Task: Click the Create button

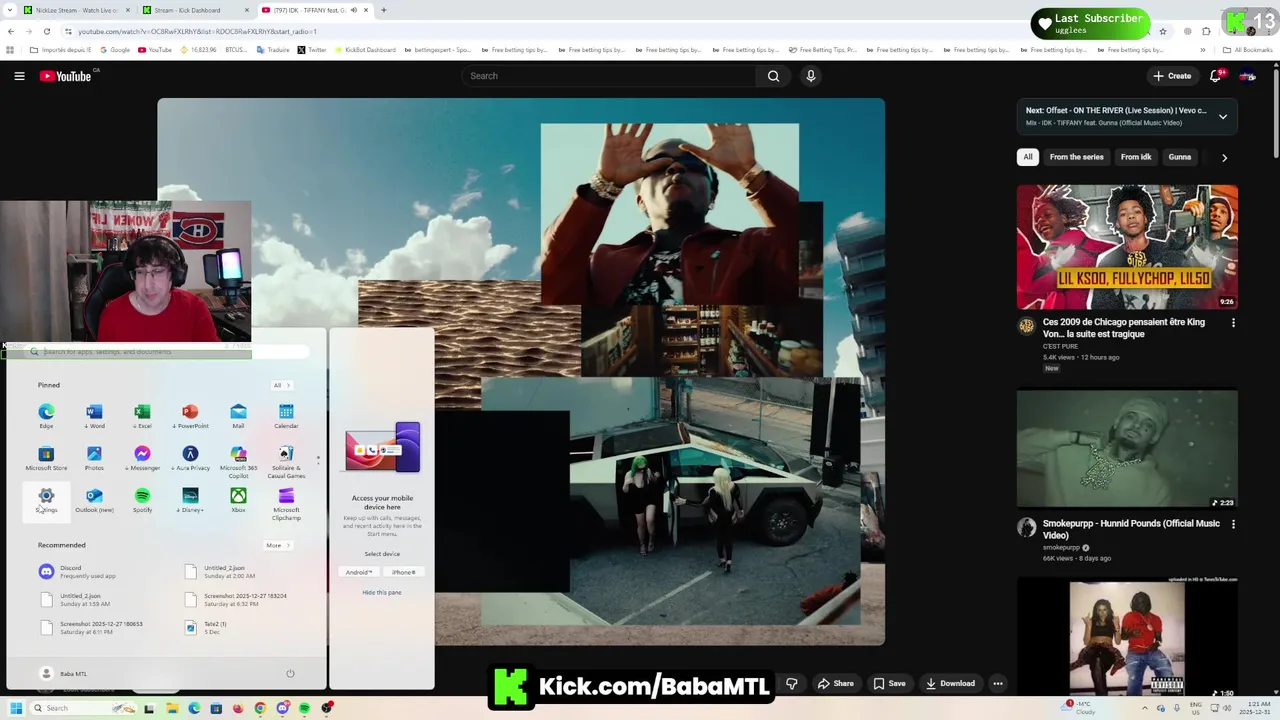Action: click(x=1172, y=76)
